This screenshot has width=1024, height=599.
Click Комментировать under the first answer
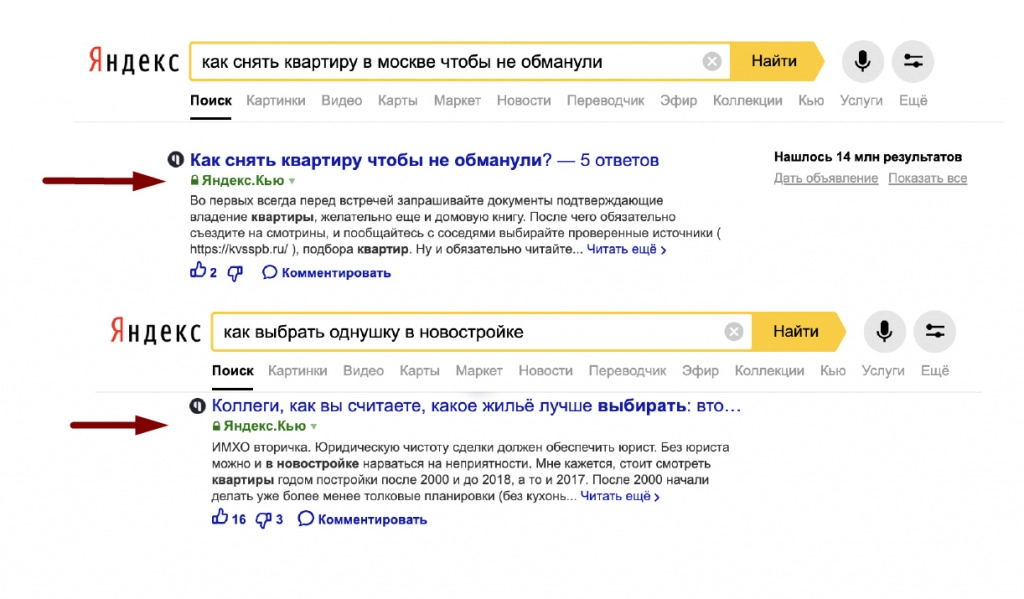[327, 272]
